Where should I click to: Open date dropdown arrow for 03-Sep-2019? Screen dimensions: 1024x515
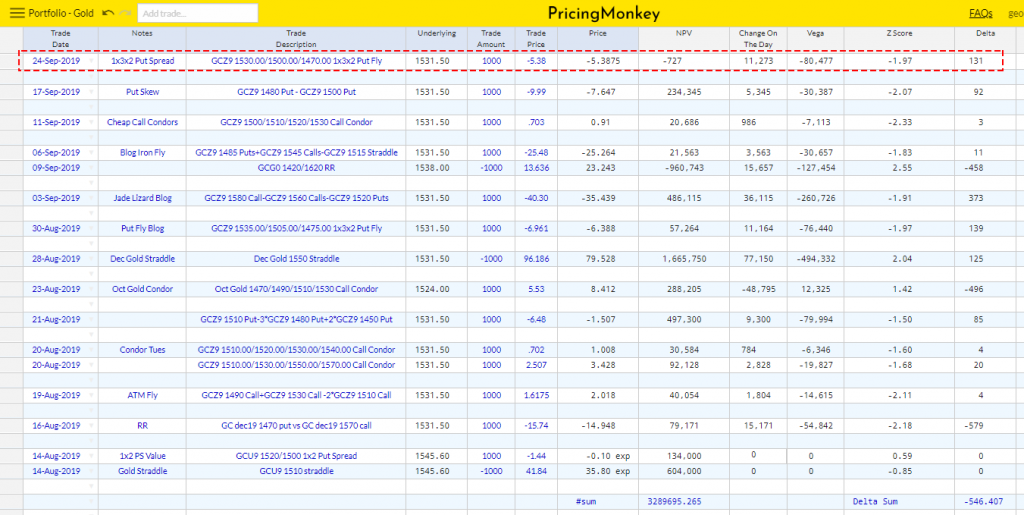click(x=91, y=198)
